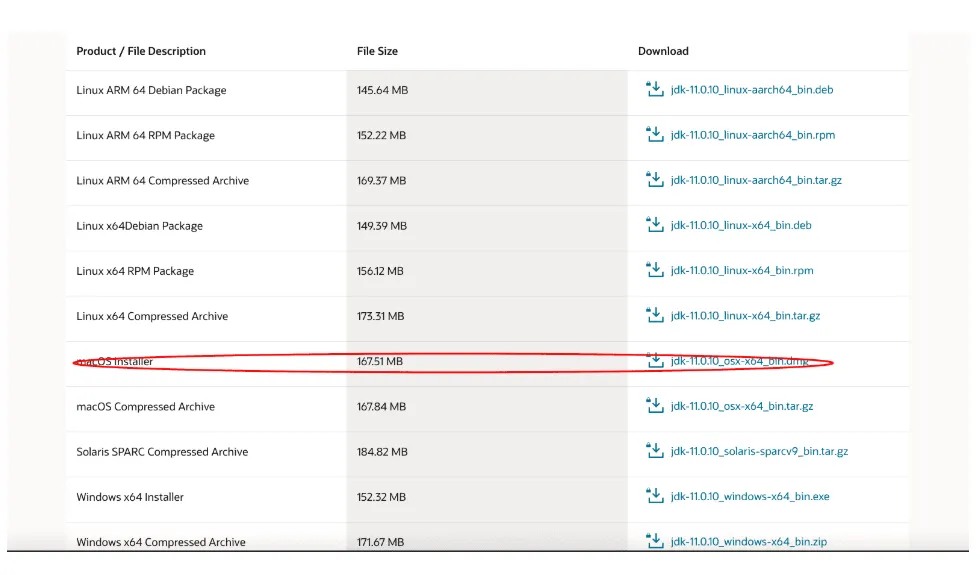Select the 'File Size' column header

[378, 51]
